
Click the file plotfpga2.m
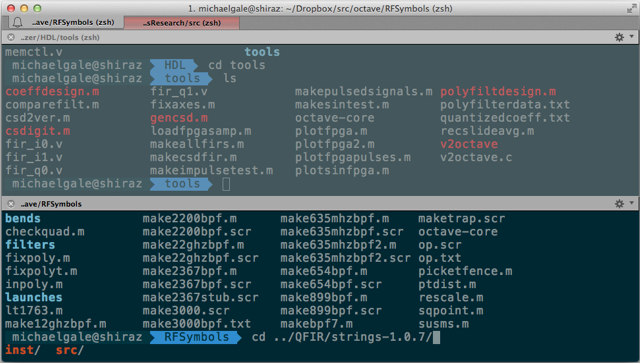coord(335,144)
